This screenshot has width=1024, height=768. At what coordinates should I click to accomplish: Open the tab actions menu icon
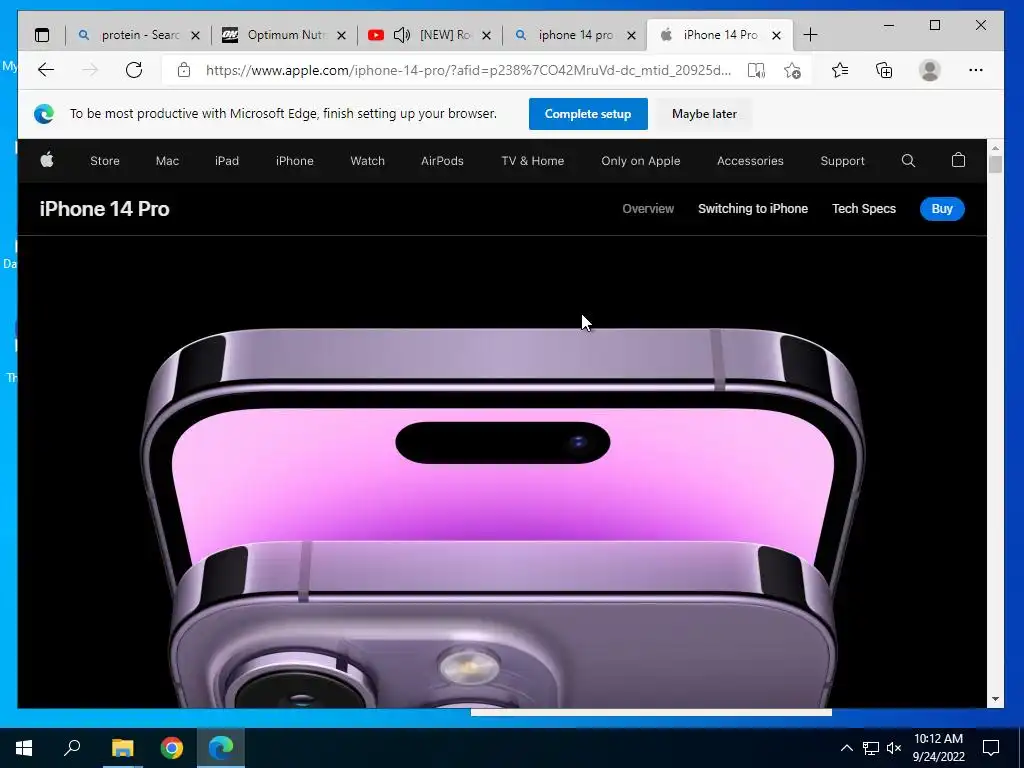pyautogui.click(x=42, y=35)
